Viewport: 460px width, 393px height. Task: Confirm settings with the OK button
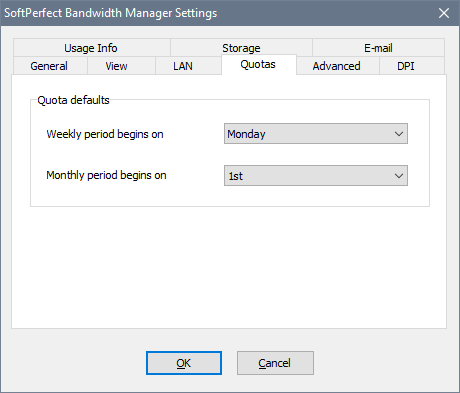[184, 363]
